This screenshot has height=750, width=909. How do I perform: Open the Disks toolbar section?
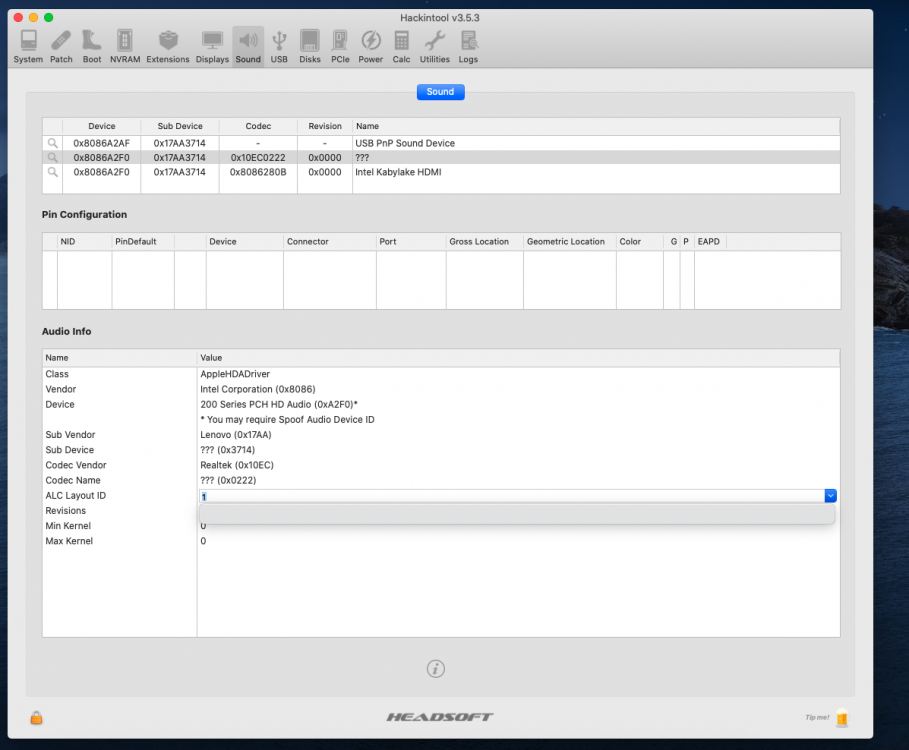310,46
